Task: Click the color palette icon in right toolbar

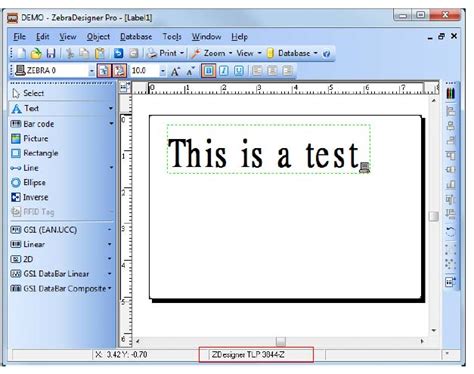Action: pos(450,93)
